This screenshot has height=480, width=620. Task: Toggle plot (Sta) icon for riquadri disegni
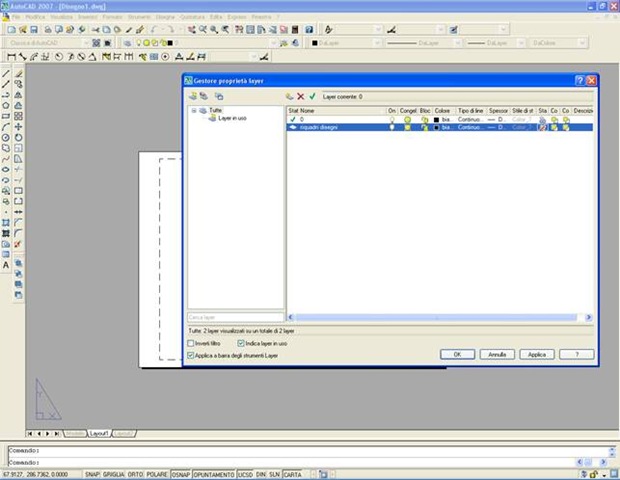[543, 127]
